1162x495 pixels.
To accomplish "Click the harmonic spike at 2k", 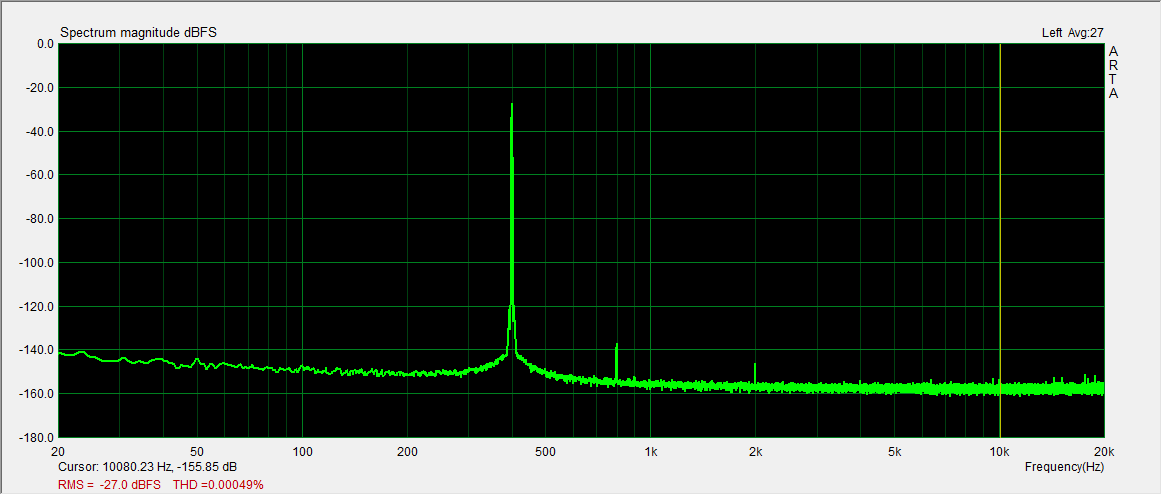I will point(755,372).
